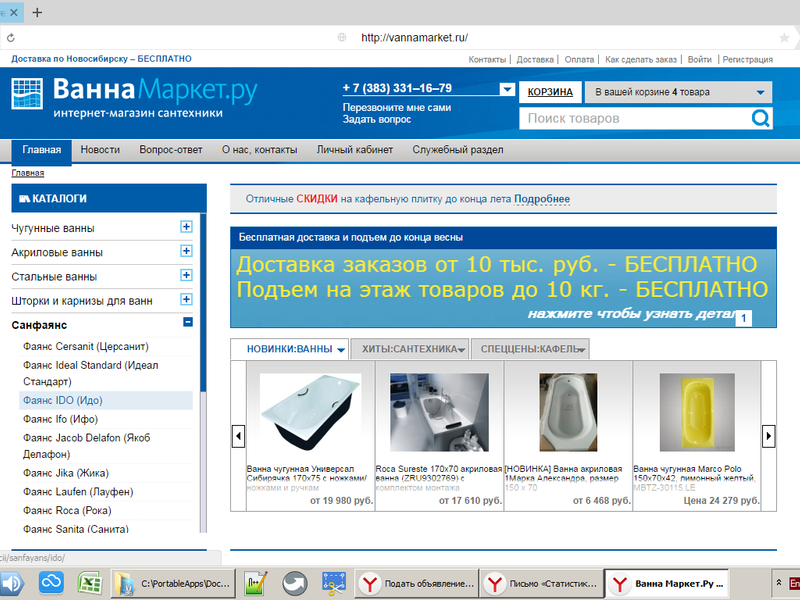Click banner slide indicator 1

[743, 318]
